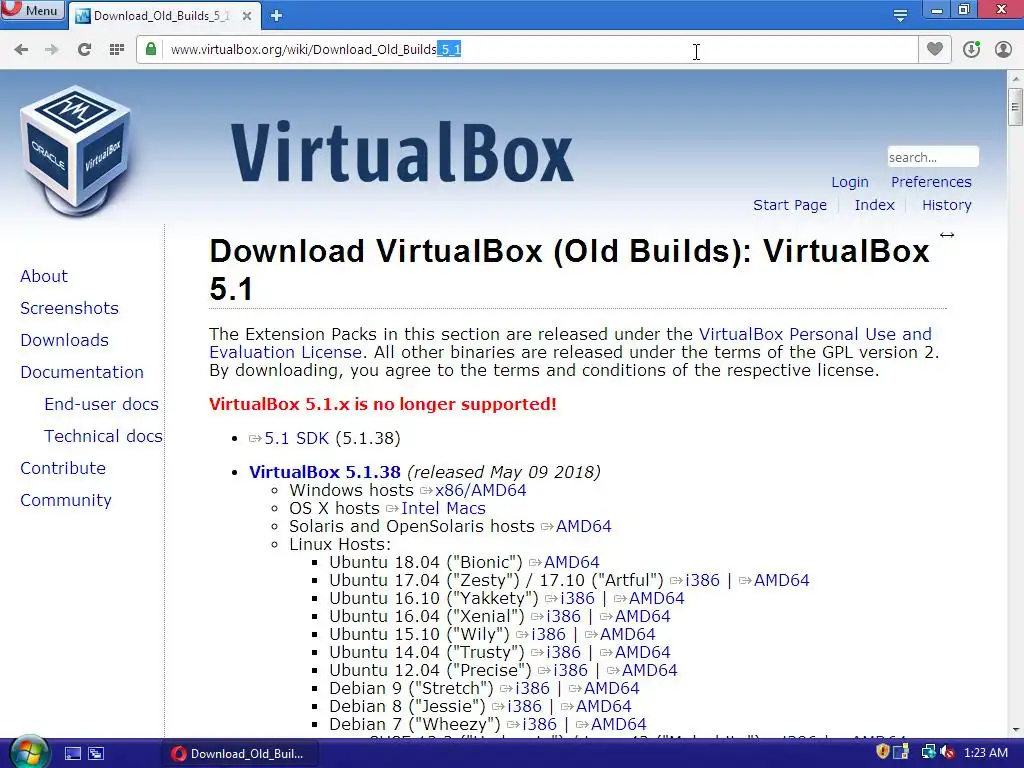Click the page width toggle arrow icon
1024x768 pixels.
[947, 235]
